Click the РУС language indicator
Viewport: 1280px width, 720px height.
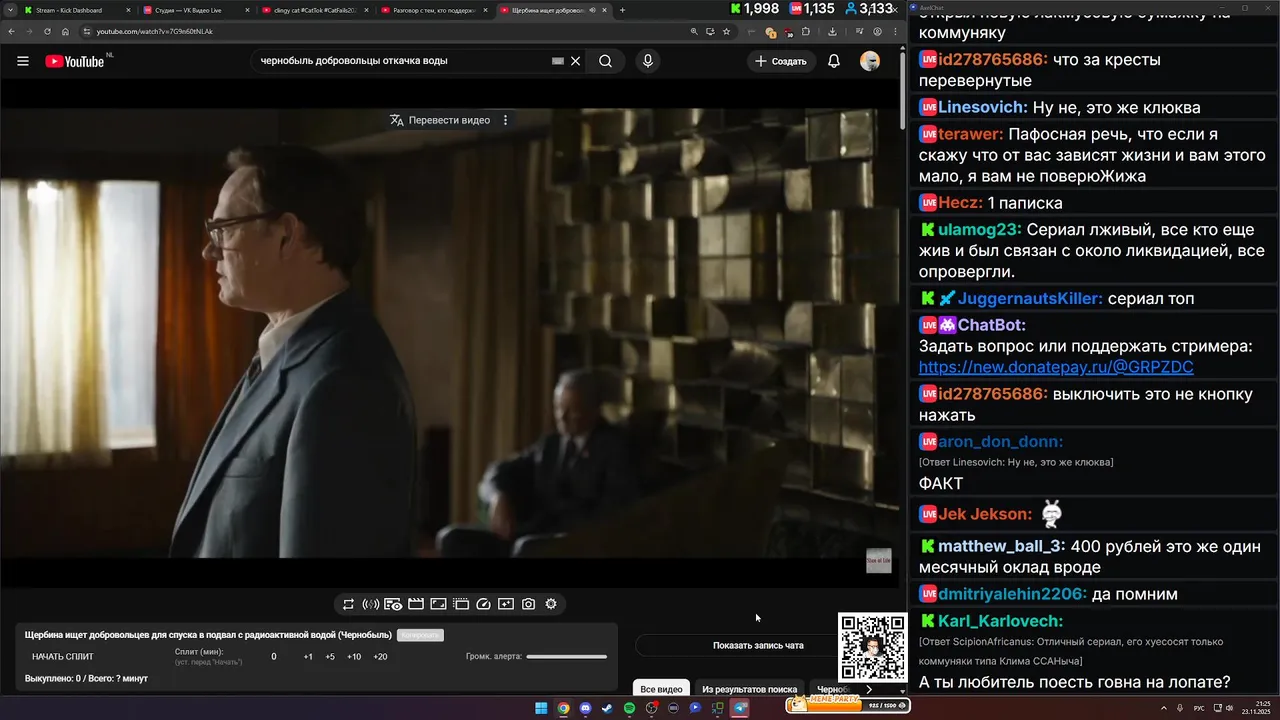1199,708
